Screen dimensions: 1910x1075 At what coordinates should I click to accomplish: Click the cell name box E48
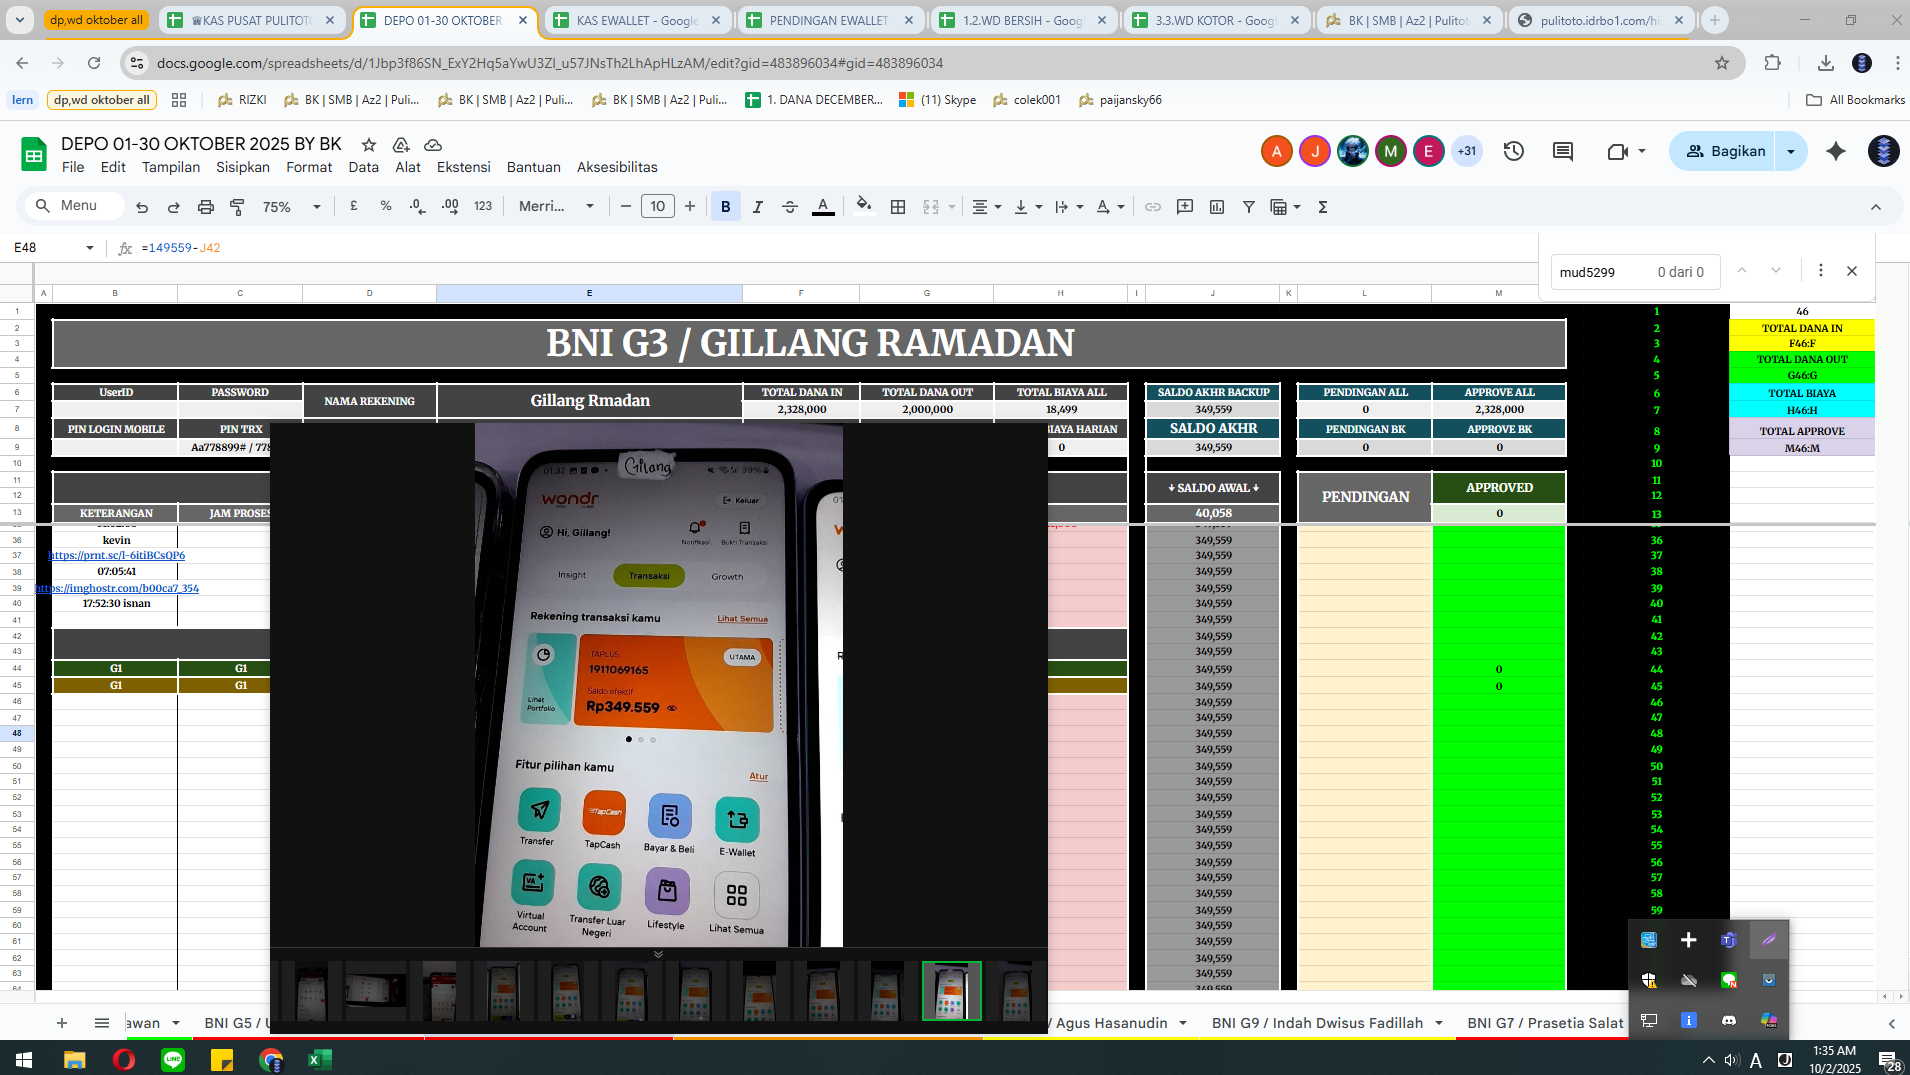(x=54, y=247)
